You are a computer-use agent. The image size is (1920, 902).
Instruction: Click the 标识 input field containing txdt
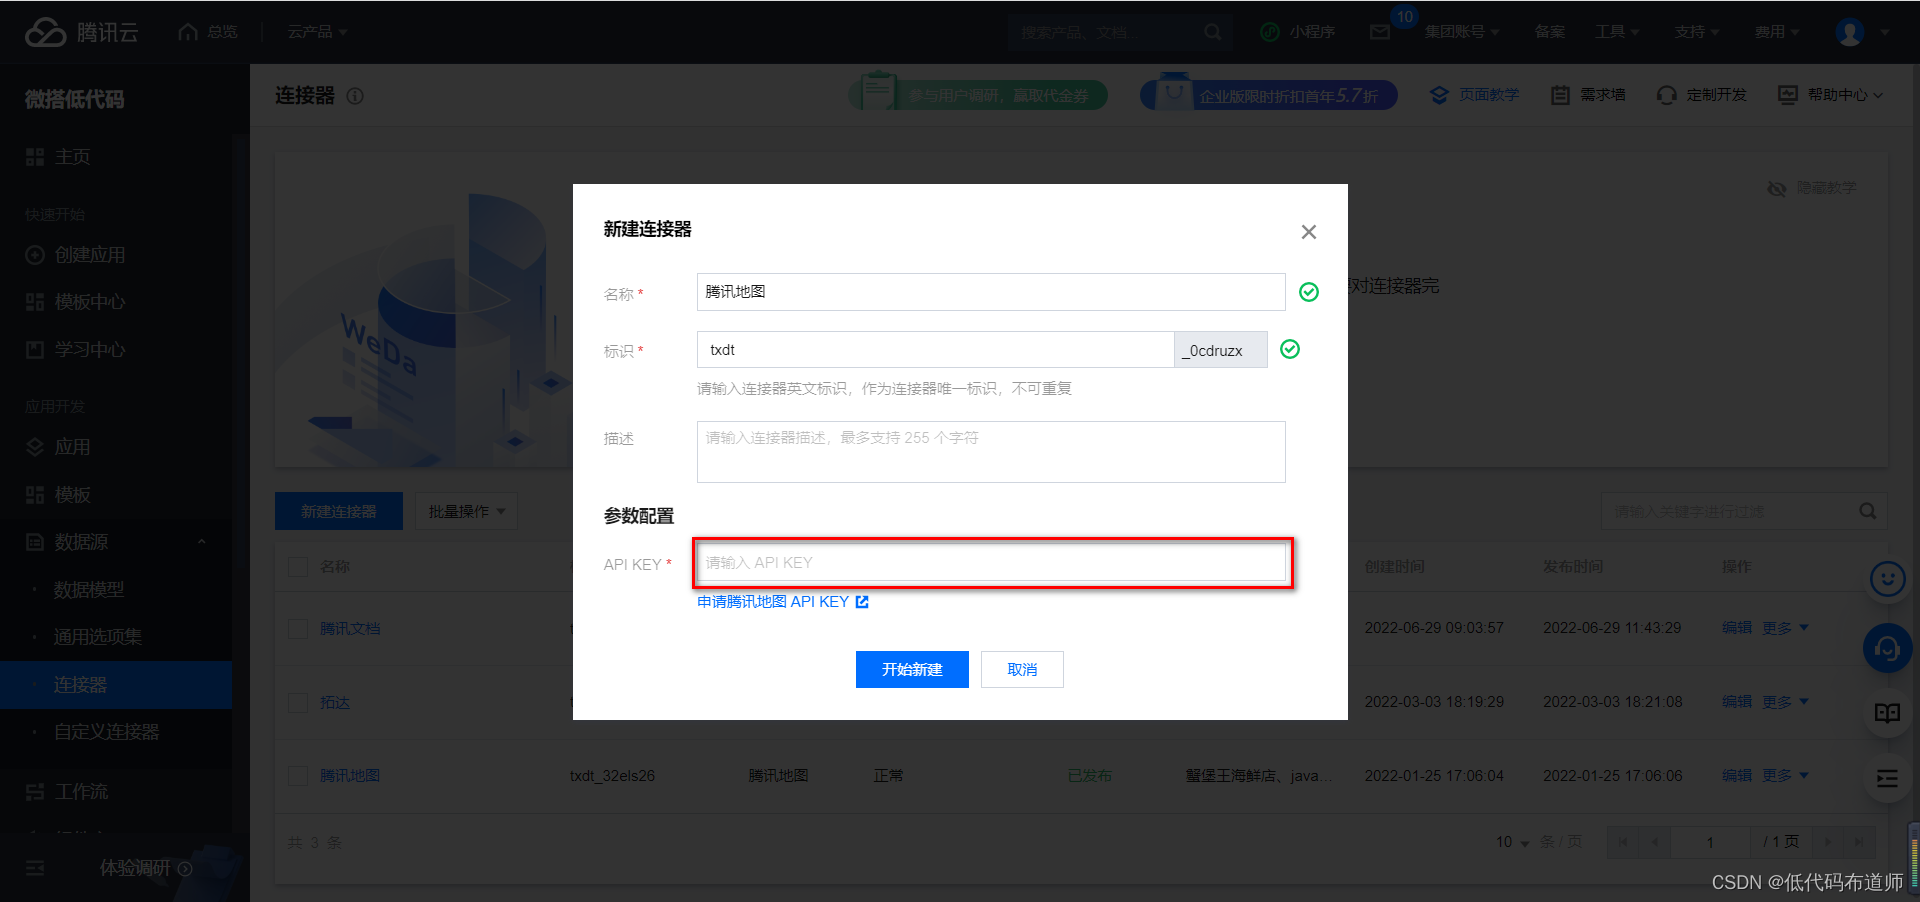tap(935, 350)
